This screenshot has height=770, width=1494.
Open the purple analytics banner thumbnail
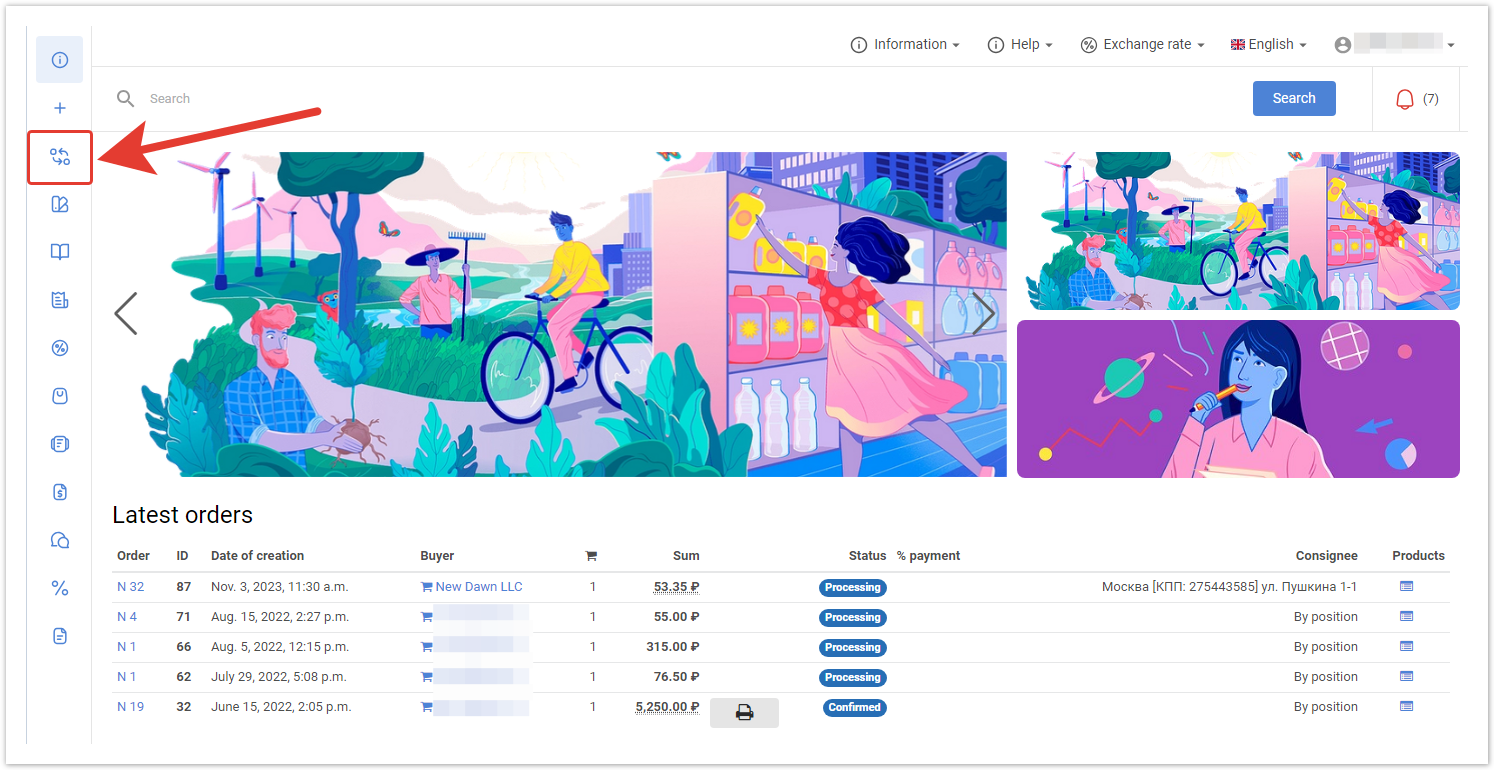click(1238, 399)
